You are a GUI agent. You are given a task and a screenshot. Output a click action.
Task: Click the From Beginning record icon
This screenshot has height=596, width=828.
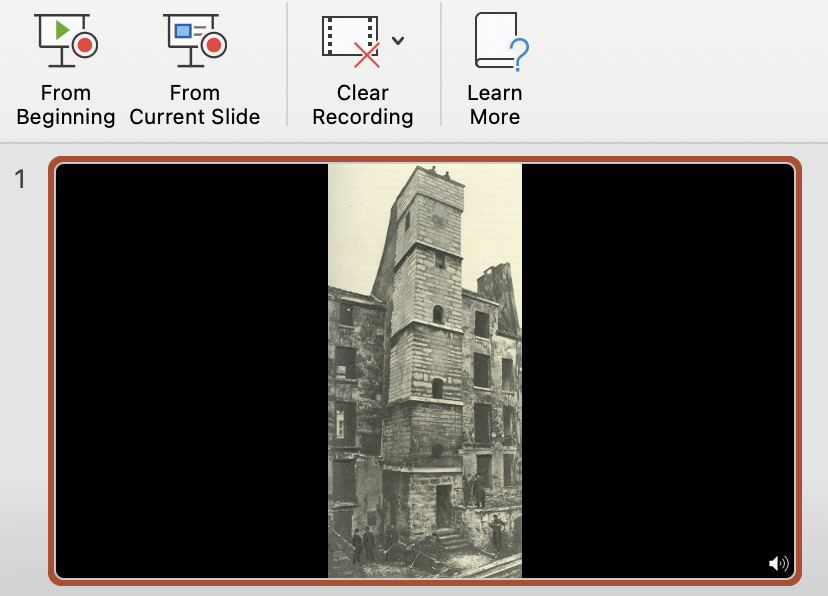[66, 41]
